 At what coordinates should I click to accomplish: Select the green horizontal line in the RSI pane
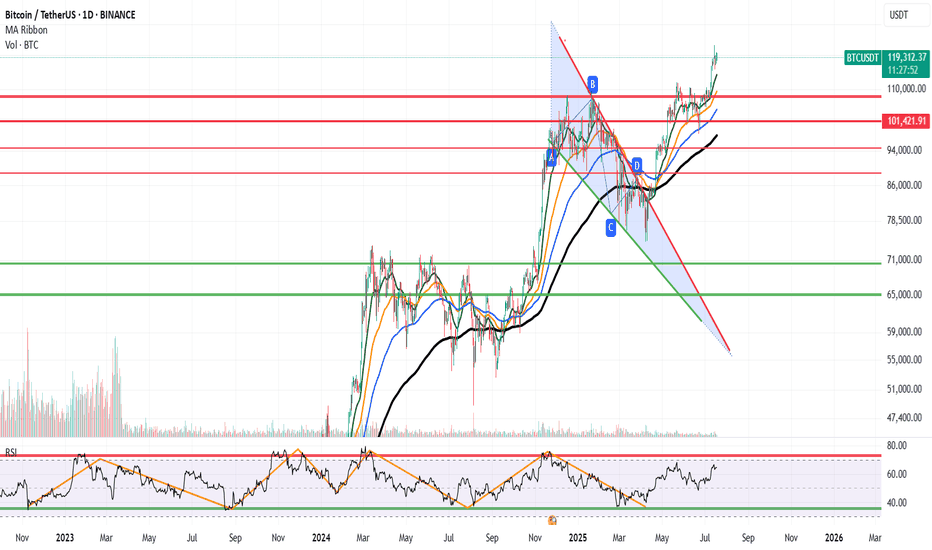[440, 508]
